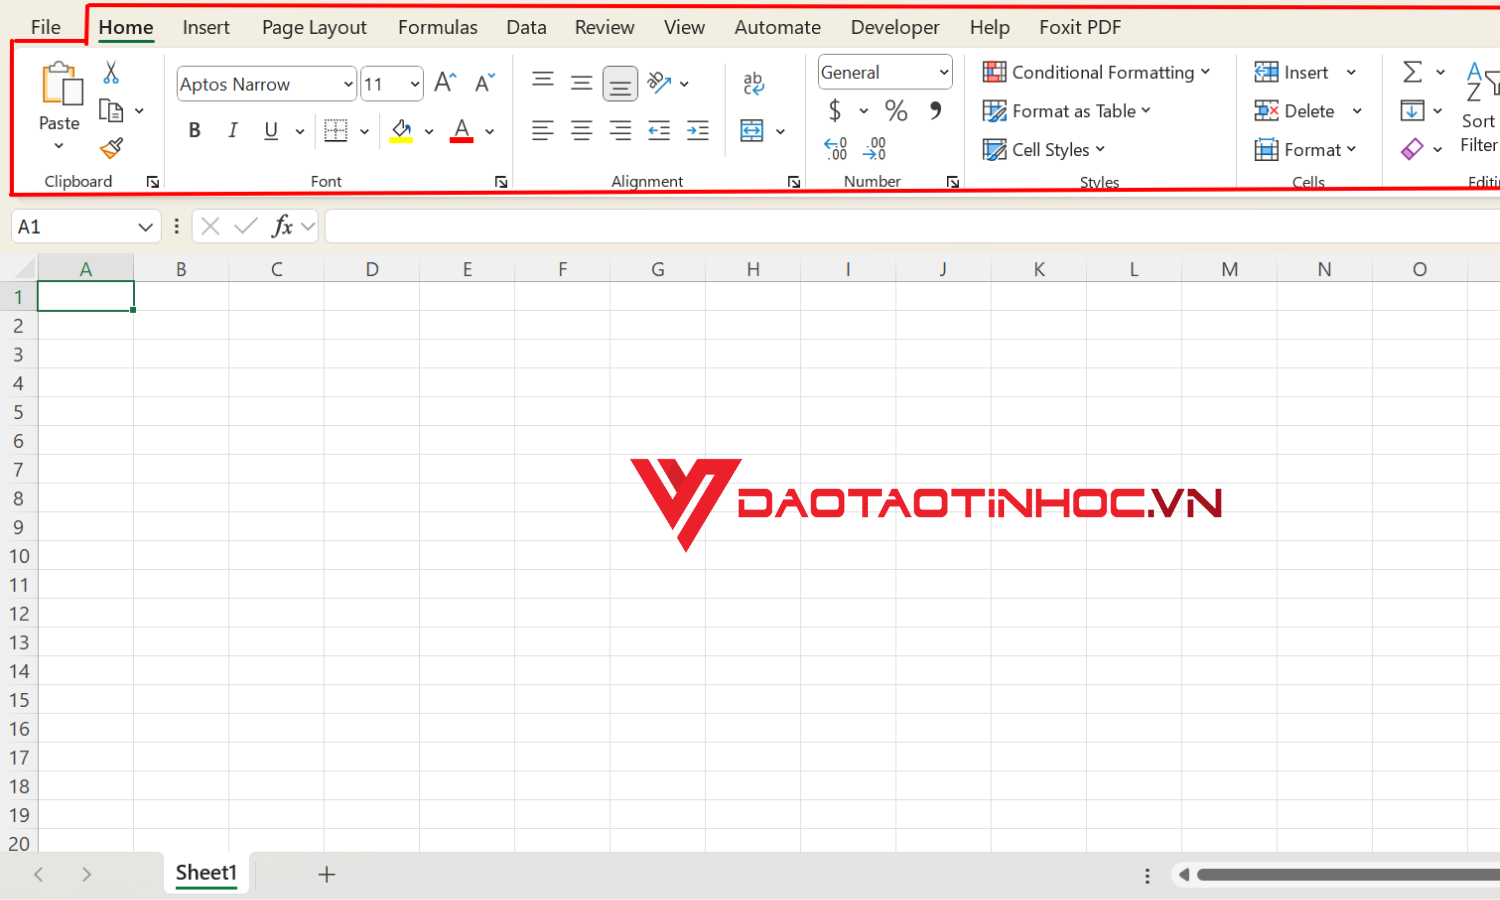1500x900 pixels.
Task: Toggle Italic formatting
Action: tap(232, 130)
